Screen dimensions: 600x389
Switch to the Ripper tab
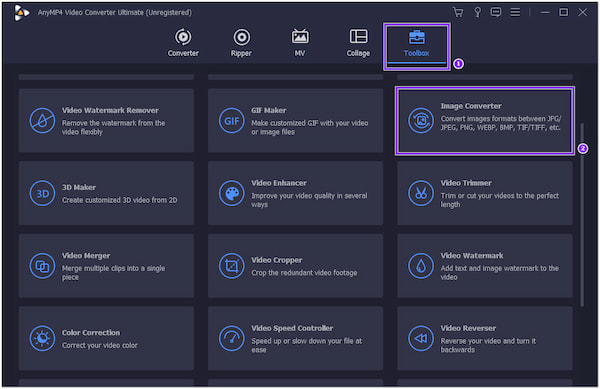241,43
